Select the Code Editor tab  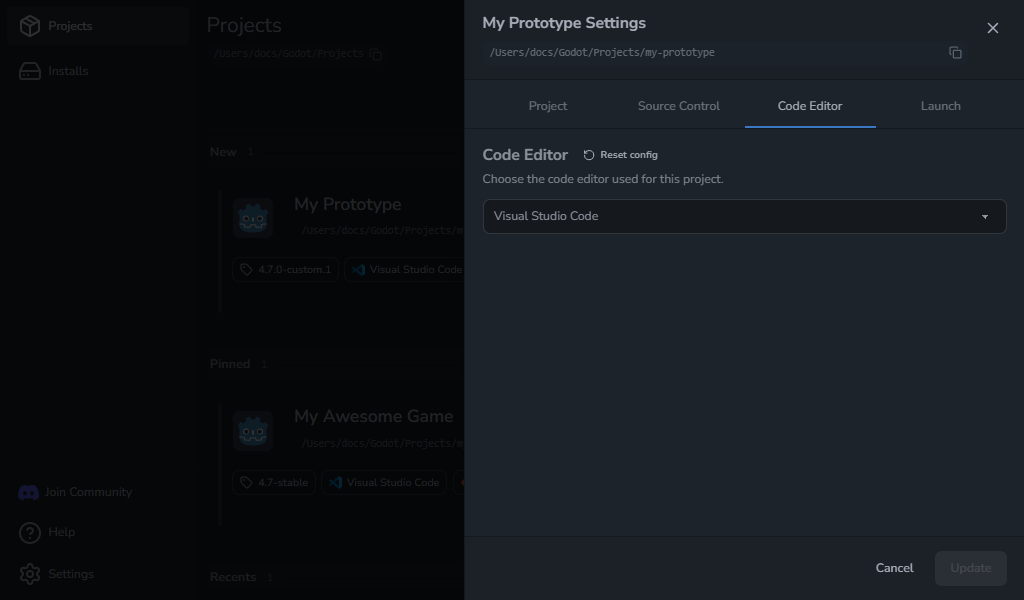tap(810, 106)
